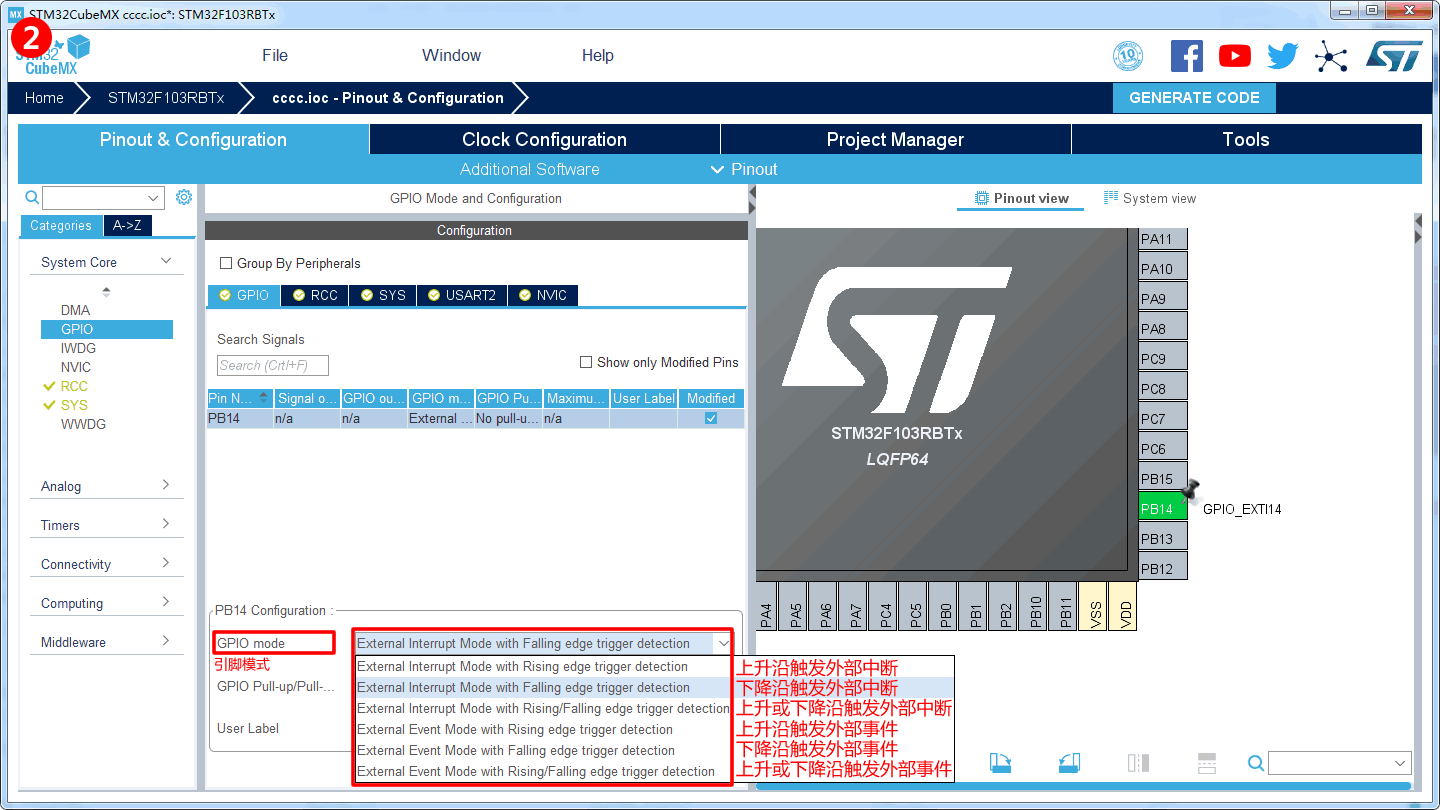
Task: Expand the Timers category
Action: click(x=107, y=525)
